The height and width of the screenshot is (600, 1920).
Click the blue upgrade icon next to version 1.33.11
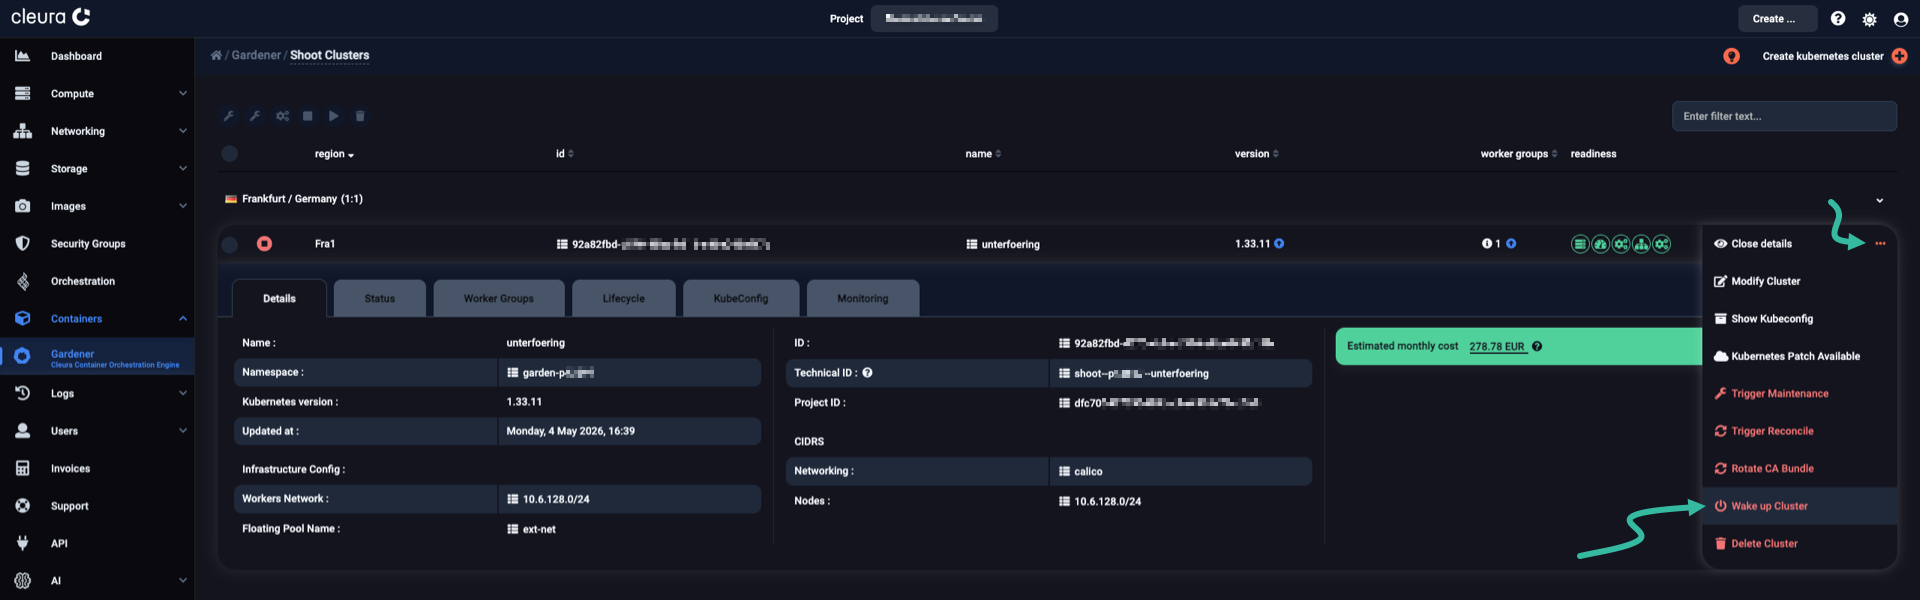(1279, 244)
